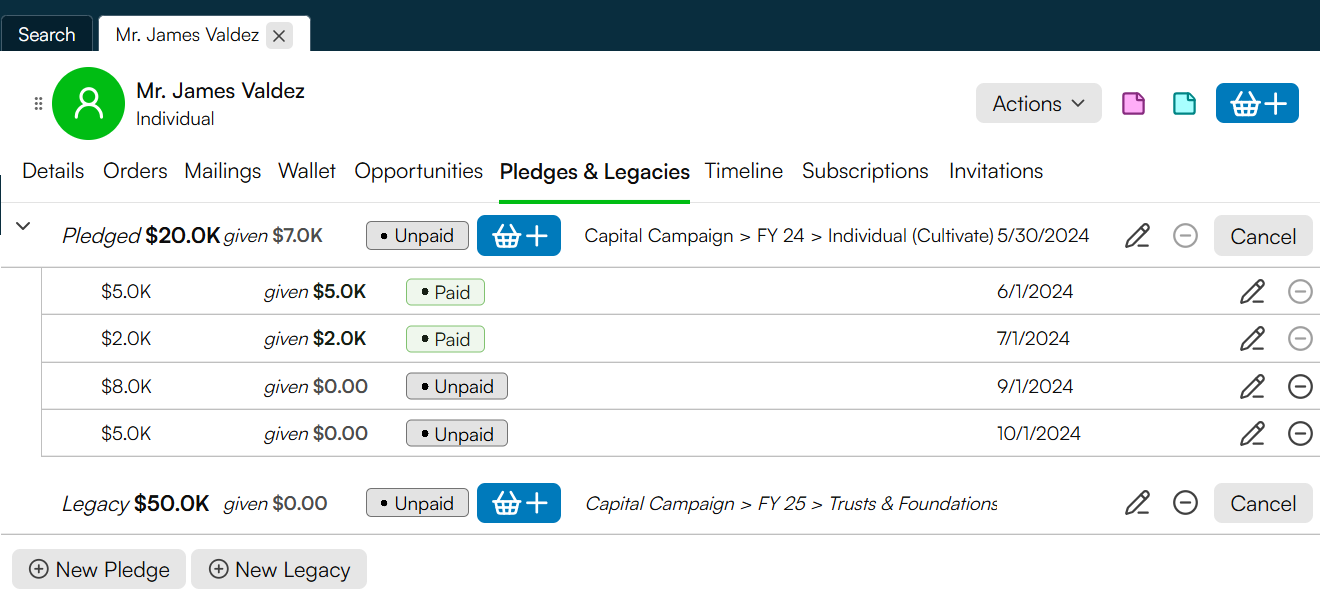Viewport: 1320px width, 603px height.
Task: Click the drag handle beside the avatar
Action: coord(38,104)
